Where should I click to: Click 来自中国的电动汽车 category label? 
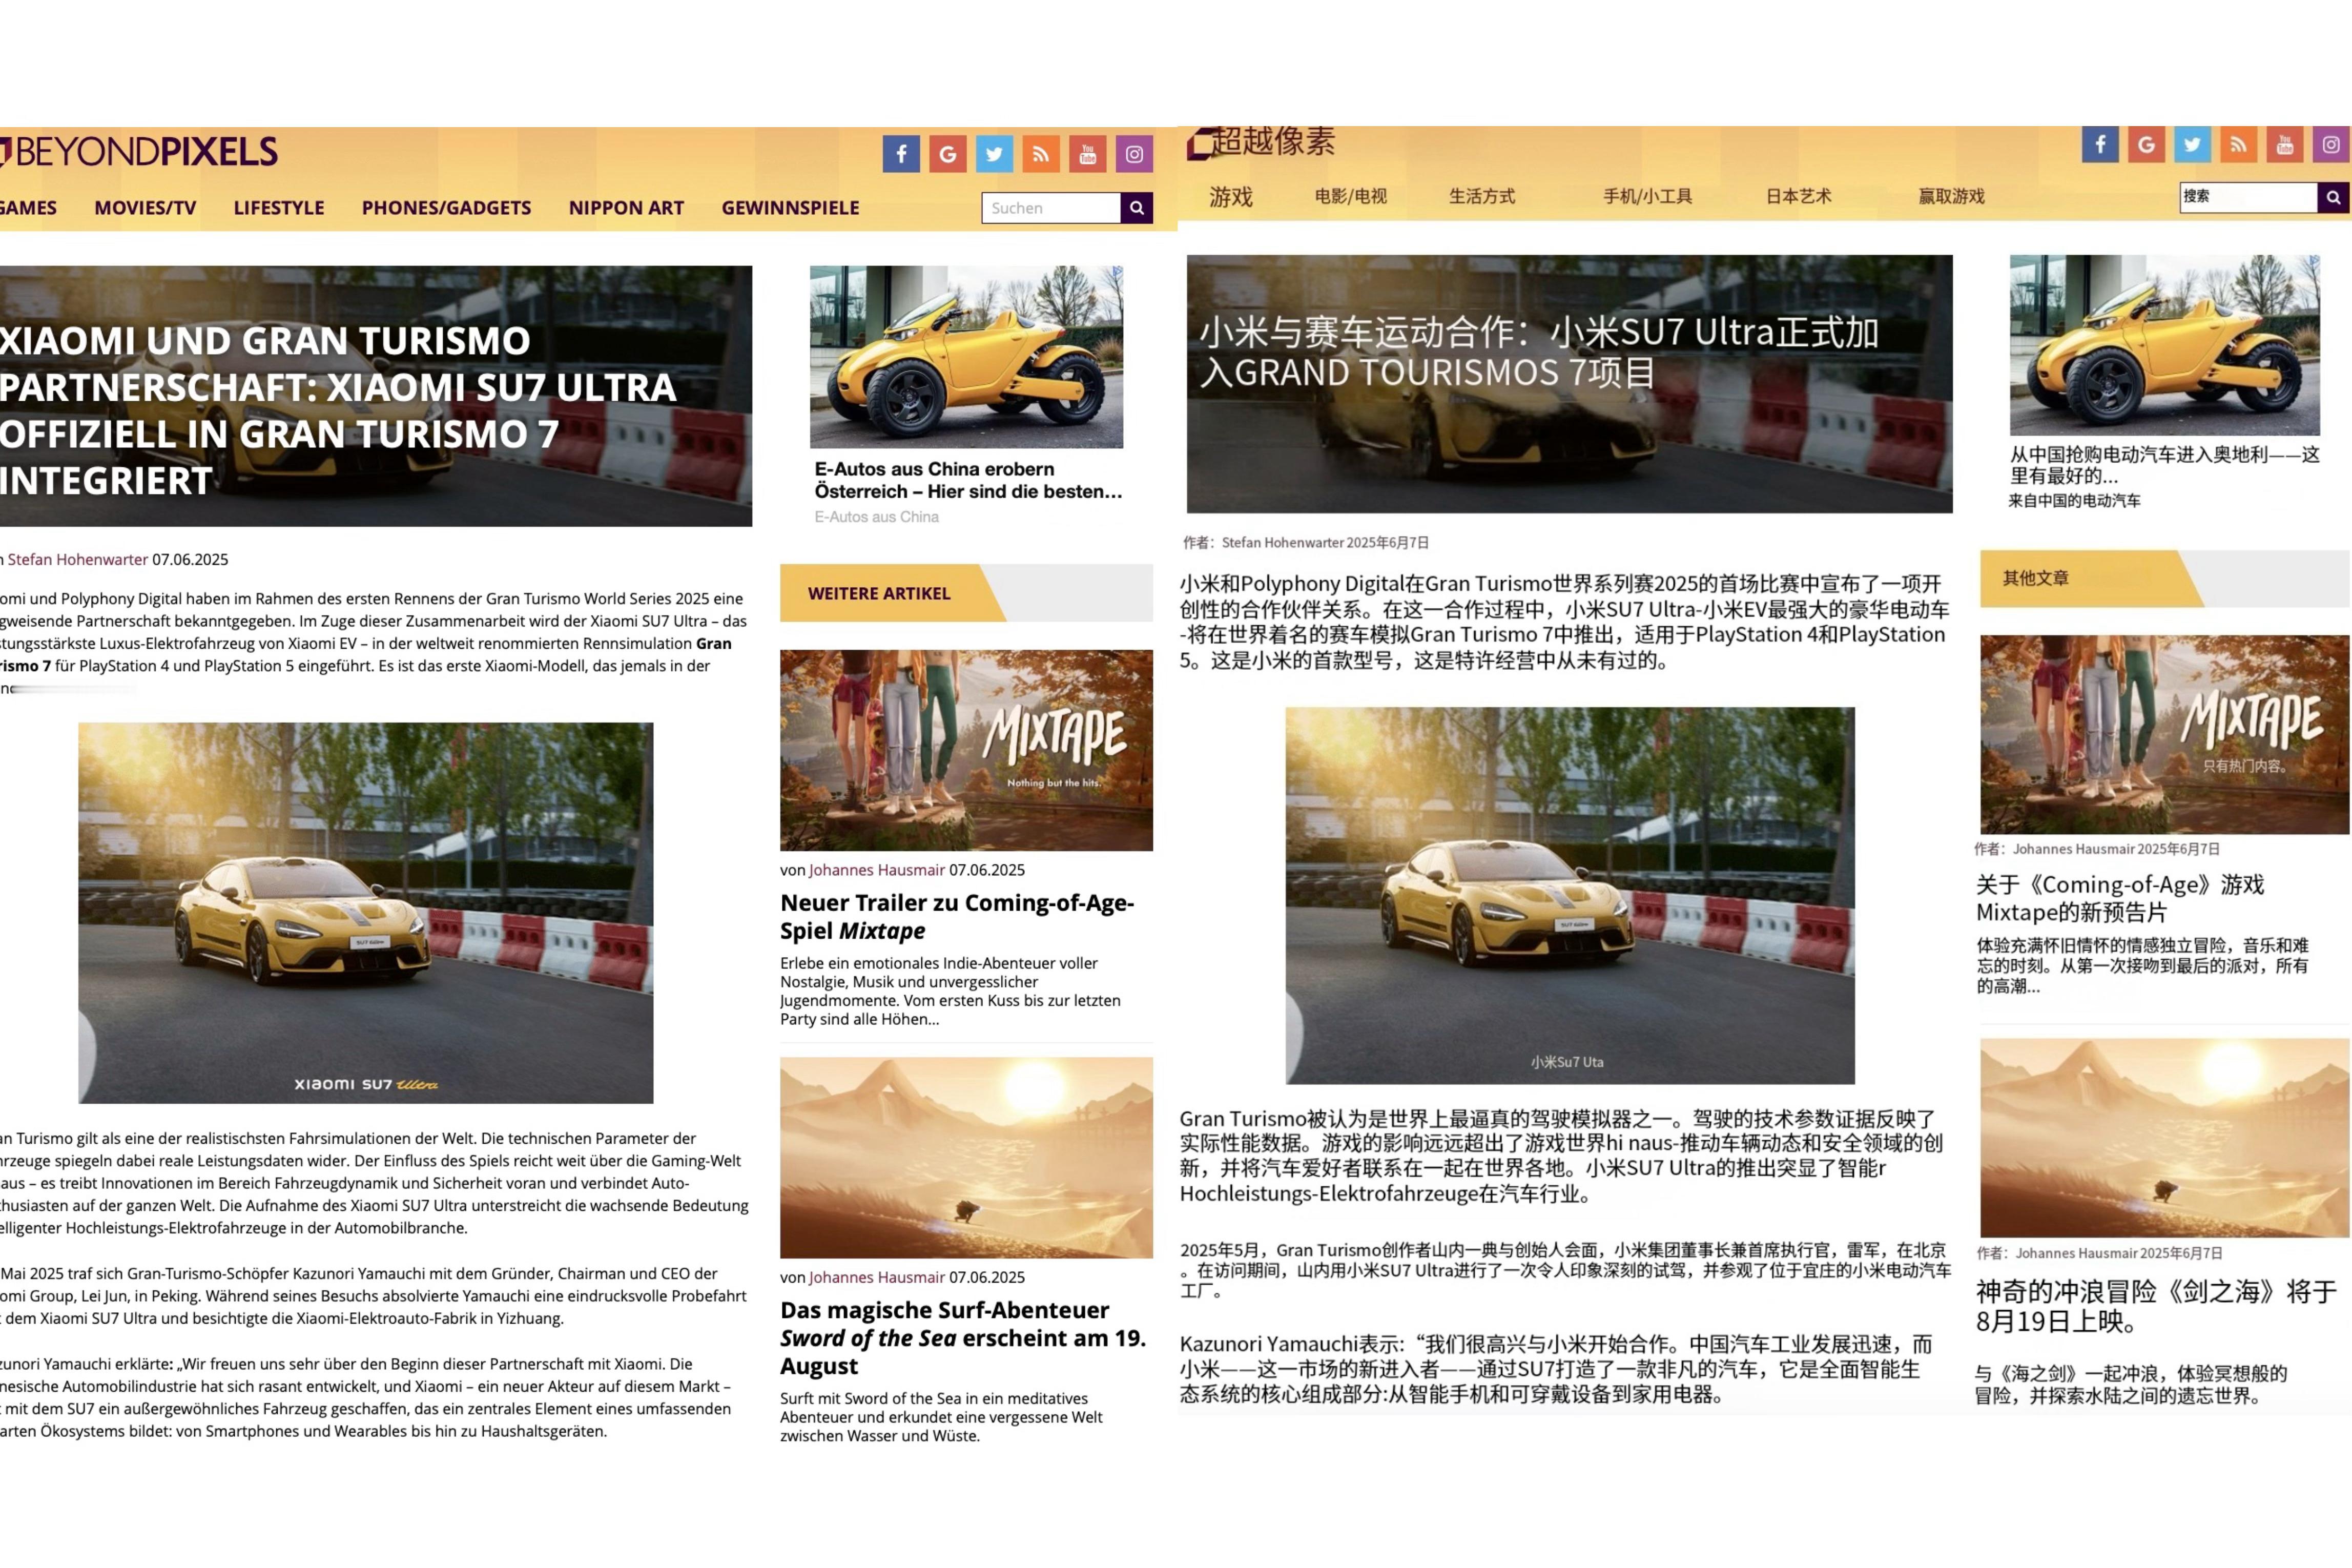click(2075, 500)
